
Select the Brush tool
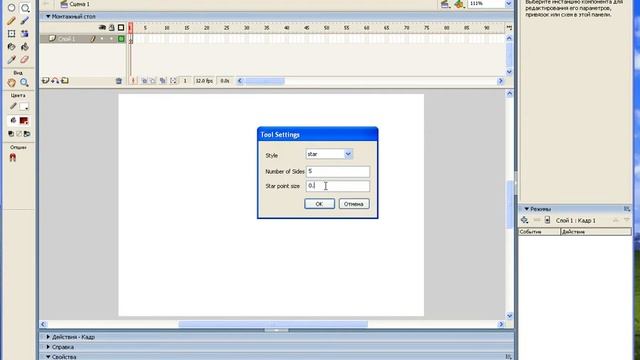tap(25, 21)
